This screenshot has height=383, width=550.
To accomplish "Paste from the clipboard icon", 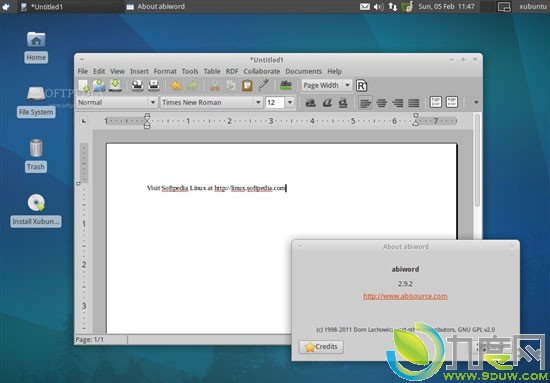I will 247,86.
